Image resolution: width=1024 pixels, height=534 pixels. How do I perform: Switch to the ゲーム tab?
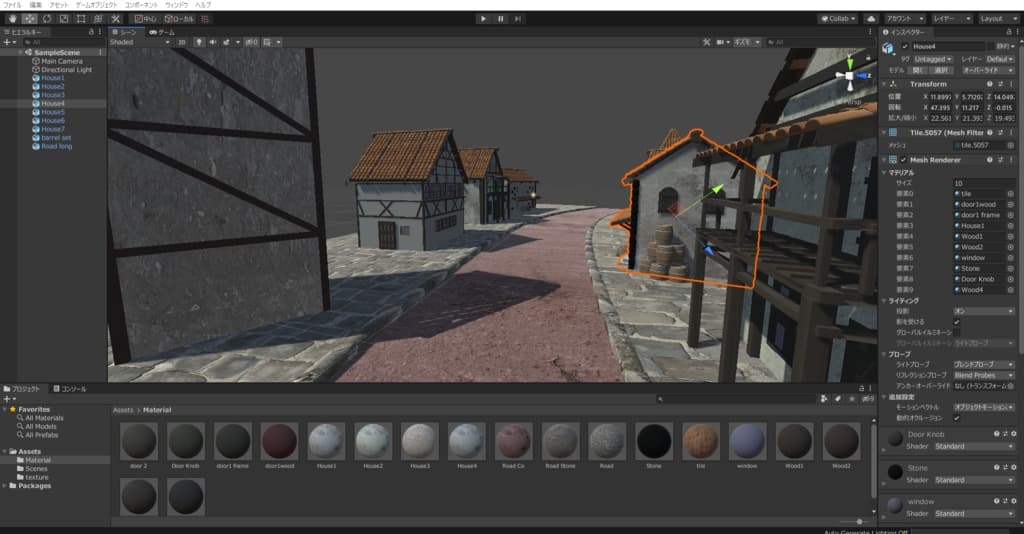[x=163, y=32]
